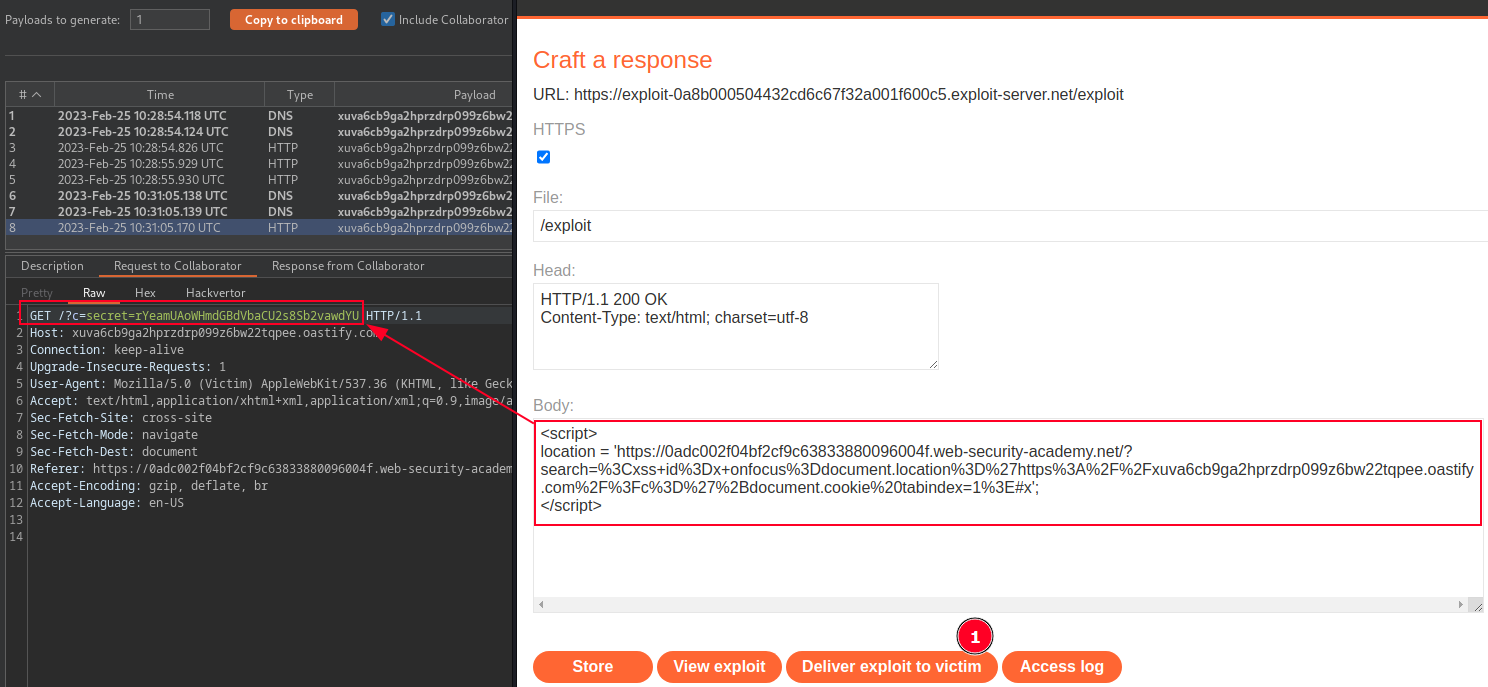Click Access log button
This screenshot has height=687, width=1488.
click(x=1062, y=666)
